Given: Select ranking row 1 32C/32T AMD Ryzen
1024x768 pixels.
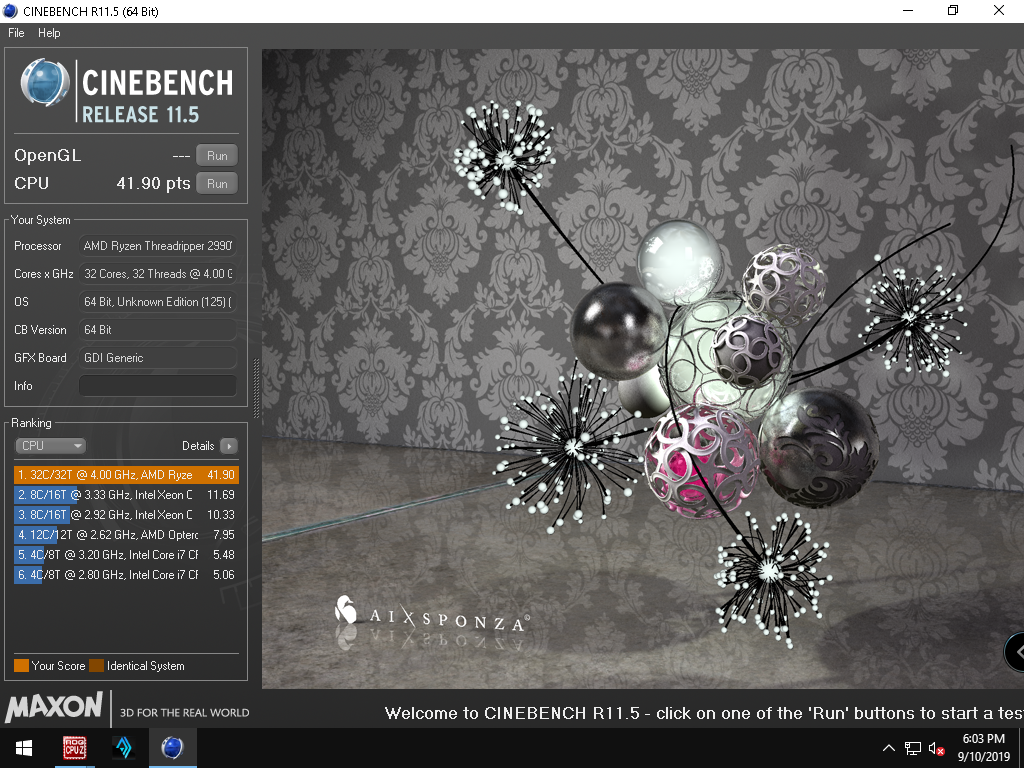Looking at the screenshot, I should point(126,475).
